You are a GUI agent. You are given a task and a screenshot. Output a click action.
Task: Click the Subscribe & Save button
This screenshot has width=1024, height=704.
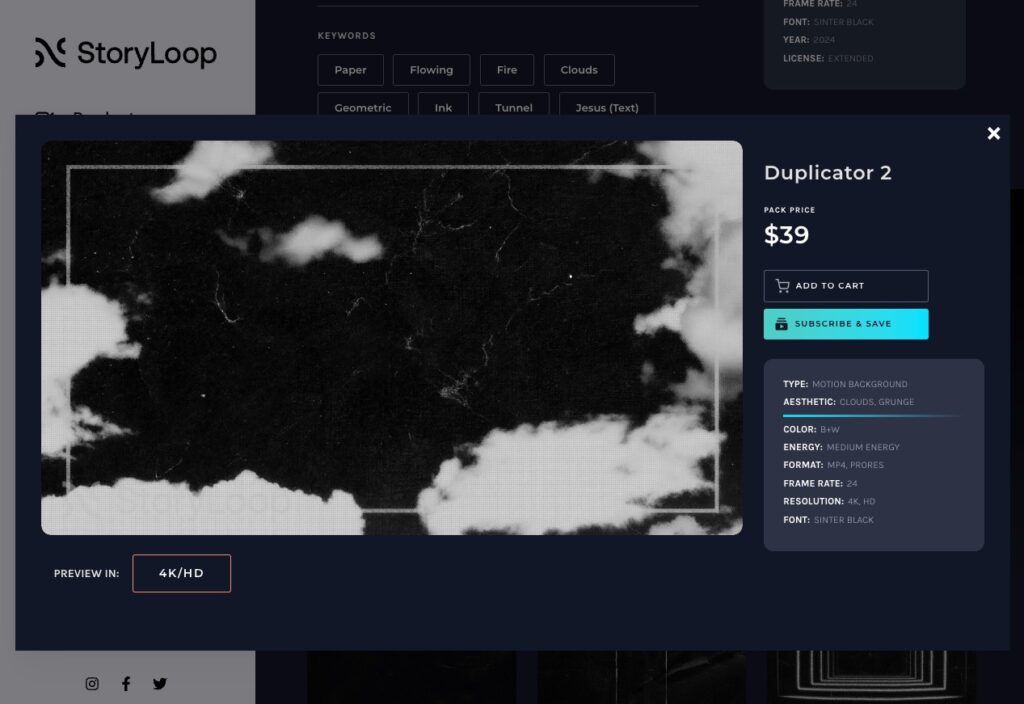point(845,324)
